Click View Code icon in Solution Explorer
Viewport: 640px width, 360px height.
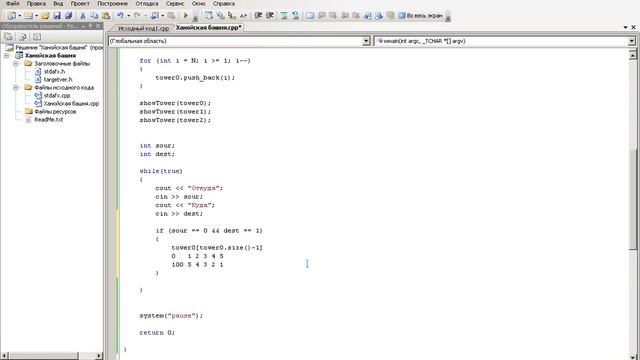[x=37, y=36]
